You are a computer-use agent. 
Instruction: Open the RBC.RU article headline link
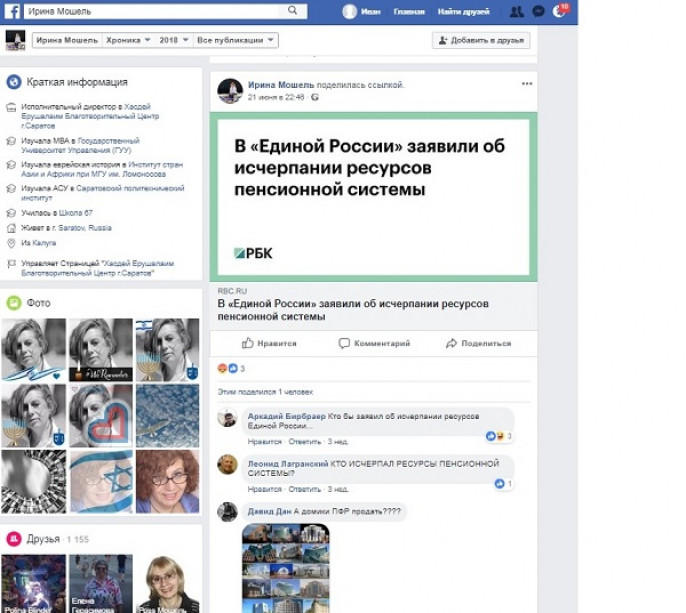[353, 310]
